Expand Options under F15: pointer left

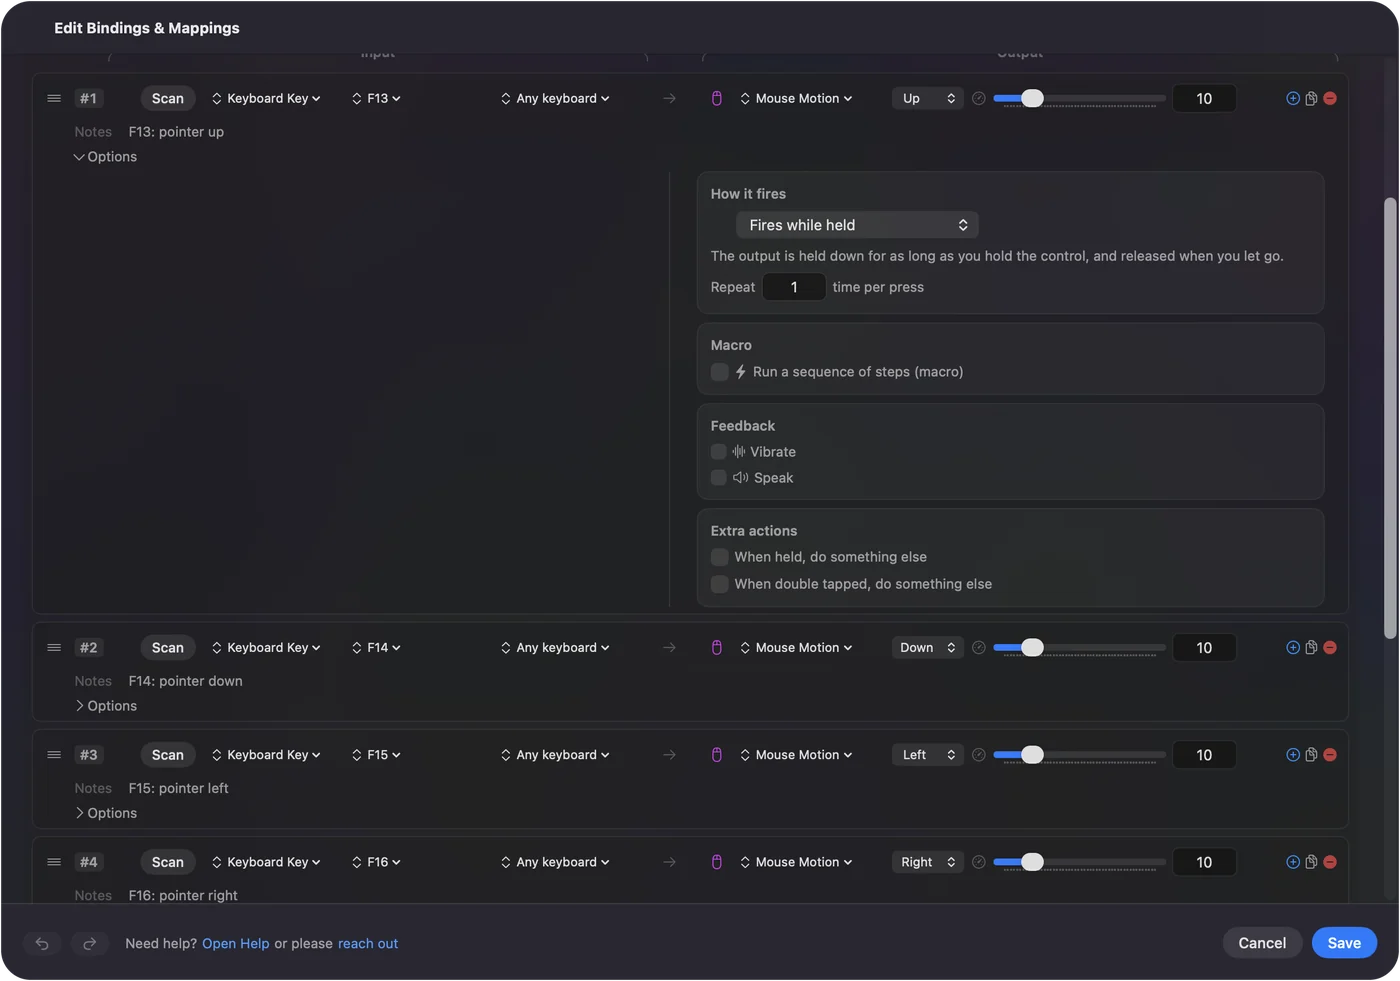[x=105, y=812]
